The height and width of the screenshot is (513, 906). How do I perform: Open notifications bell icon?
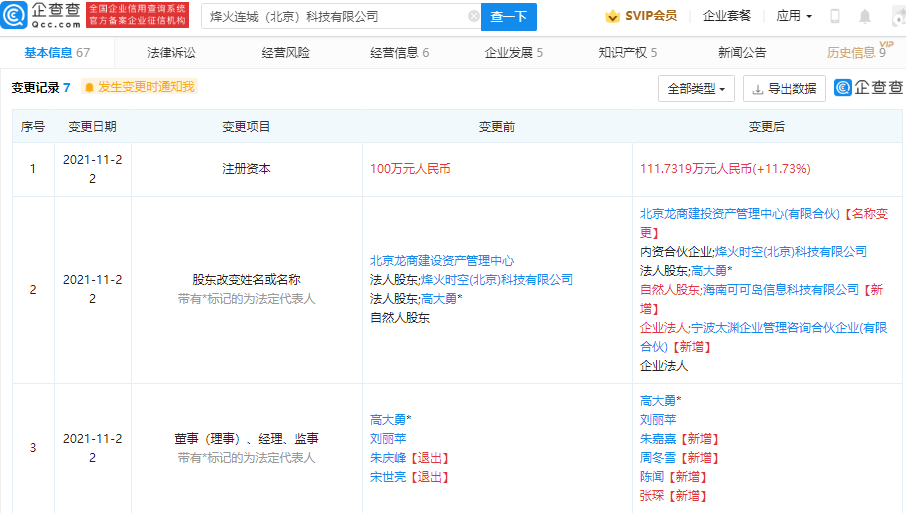(x=864, y=16)
